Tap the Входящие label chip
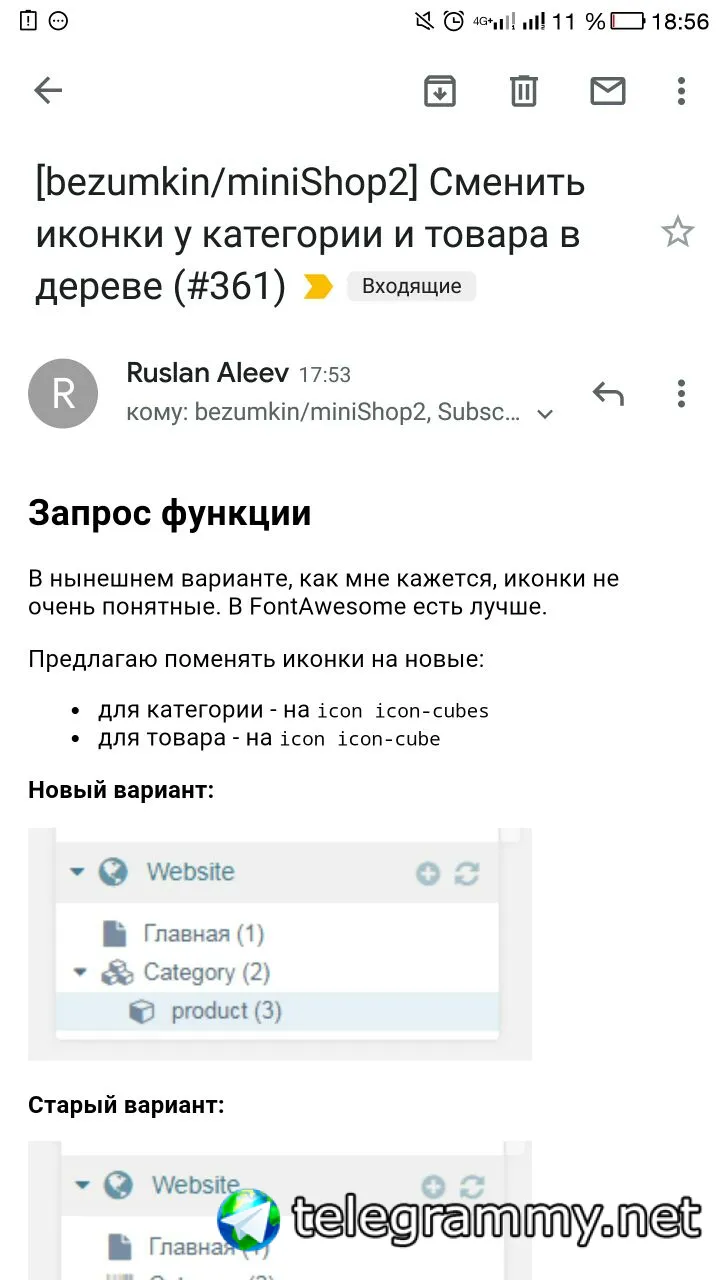This screenshot has height=1280, width=720. pyautogui.click(x=411, y=286)
